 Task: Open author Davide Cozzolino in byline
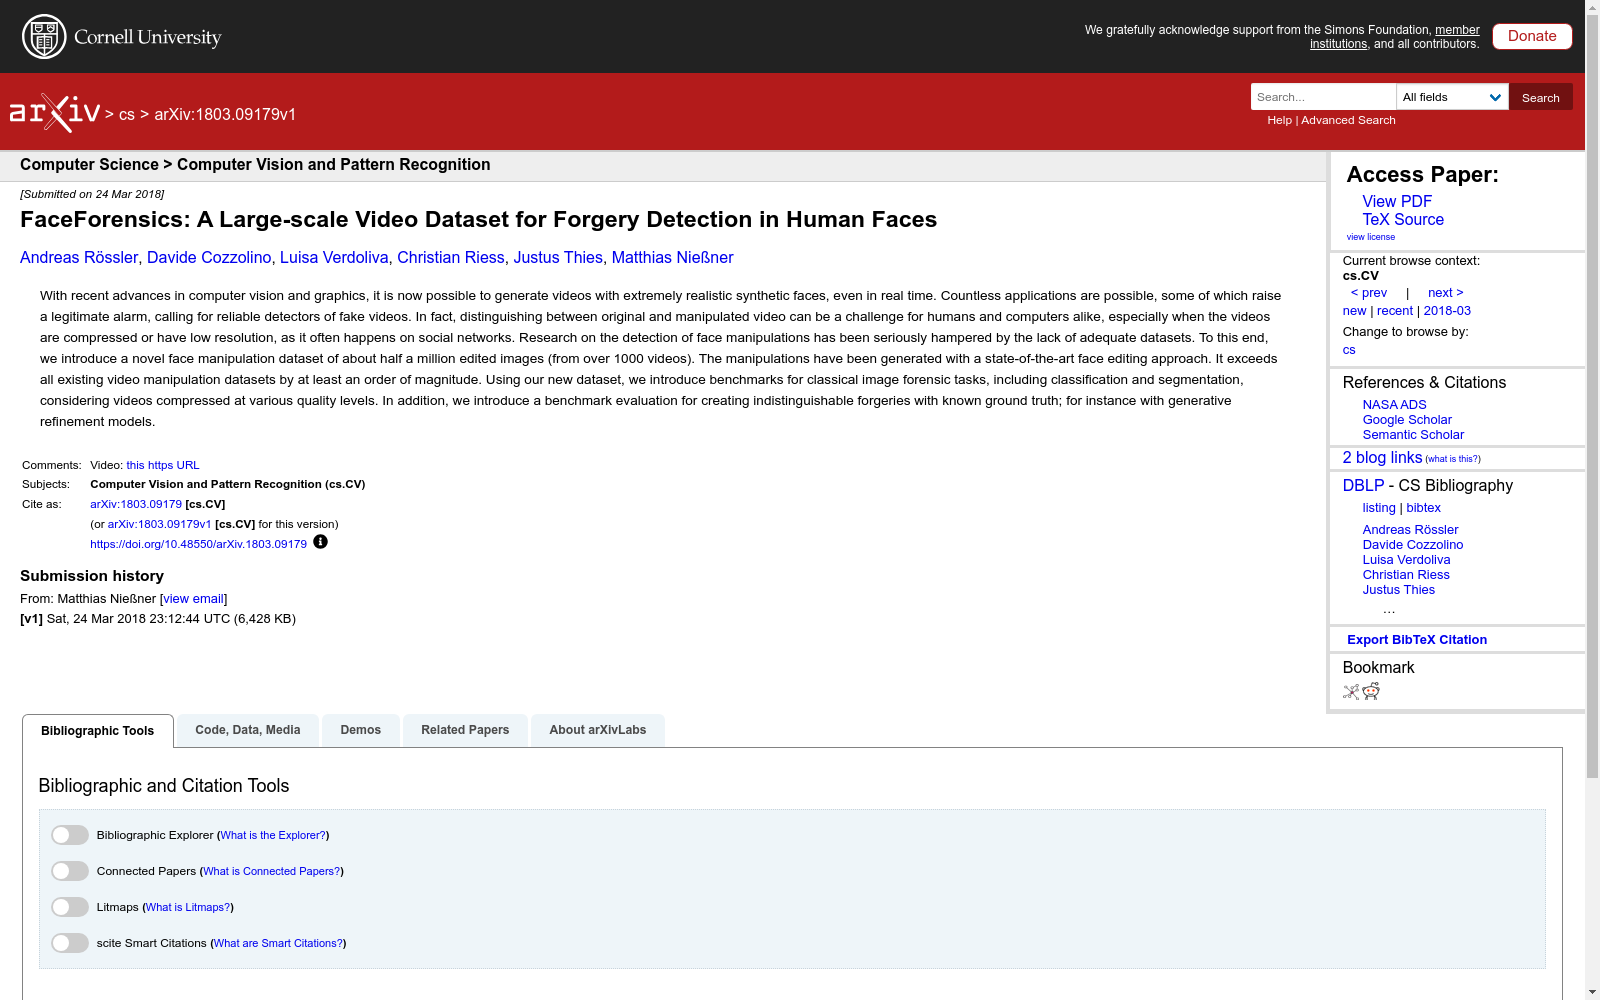click(209, 258)
